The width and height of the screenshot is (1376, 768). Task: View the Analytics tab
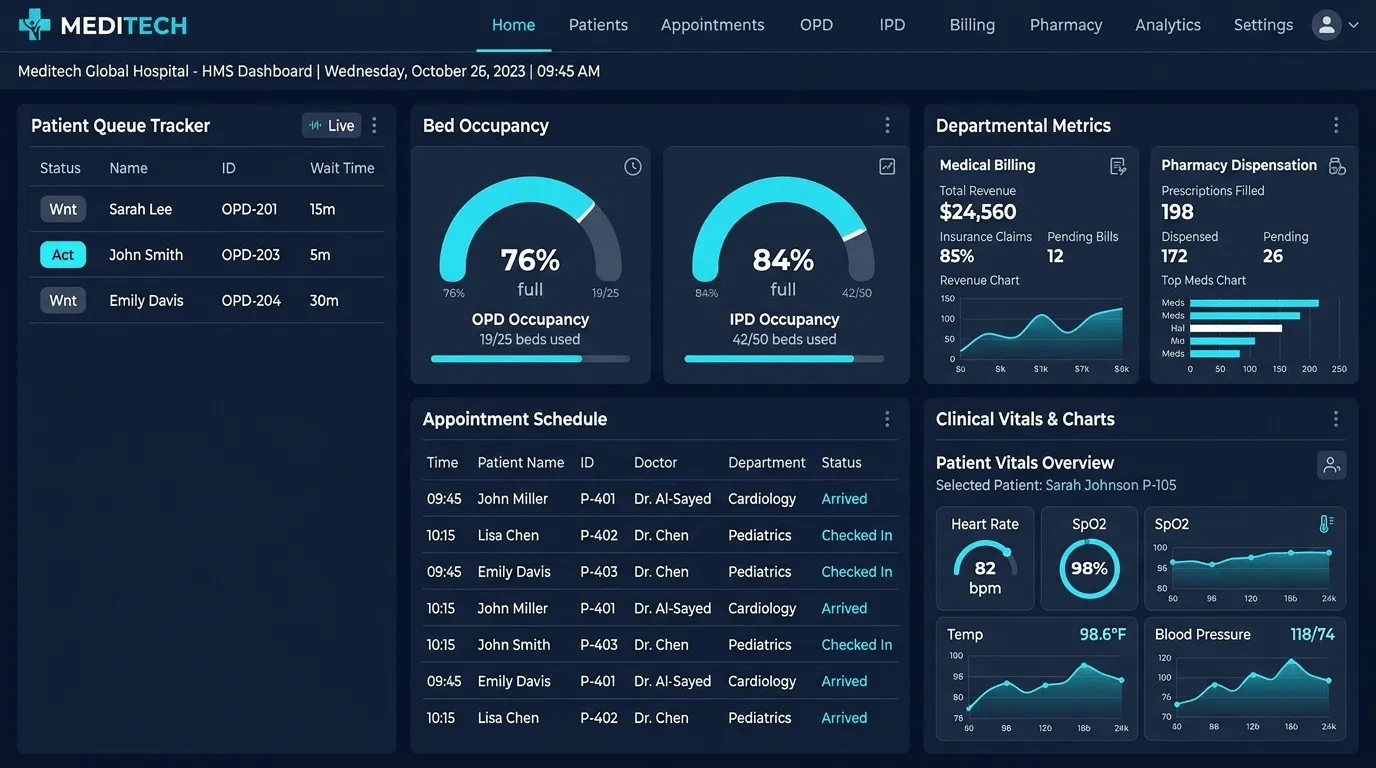click(1168, 25)
